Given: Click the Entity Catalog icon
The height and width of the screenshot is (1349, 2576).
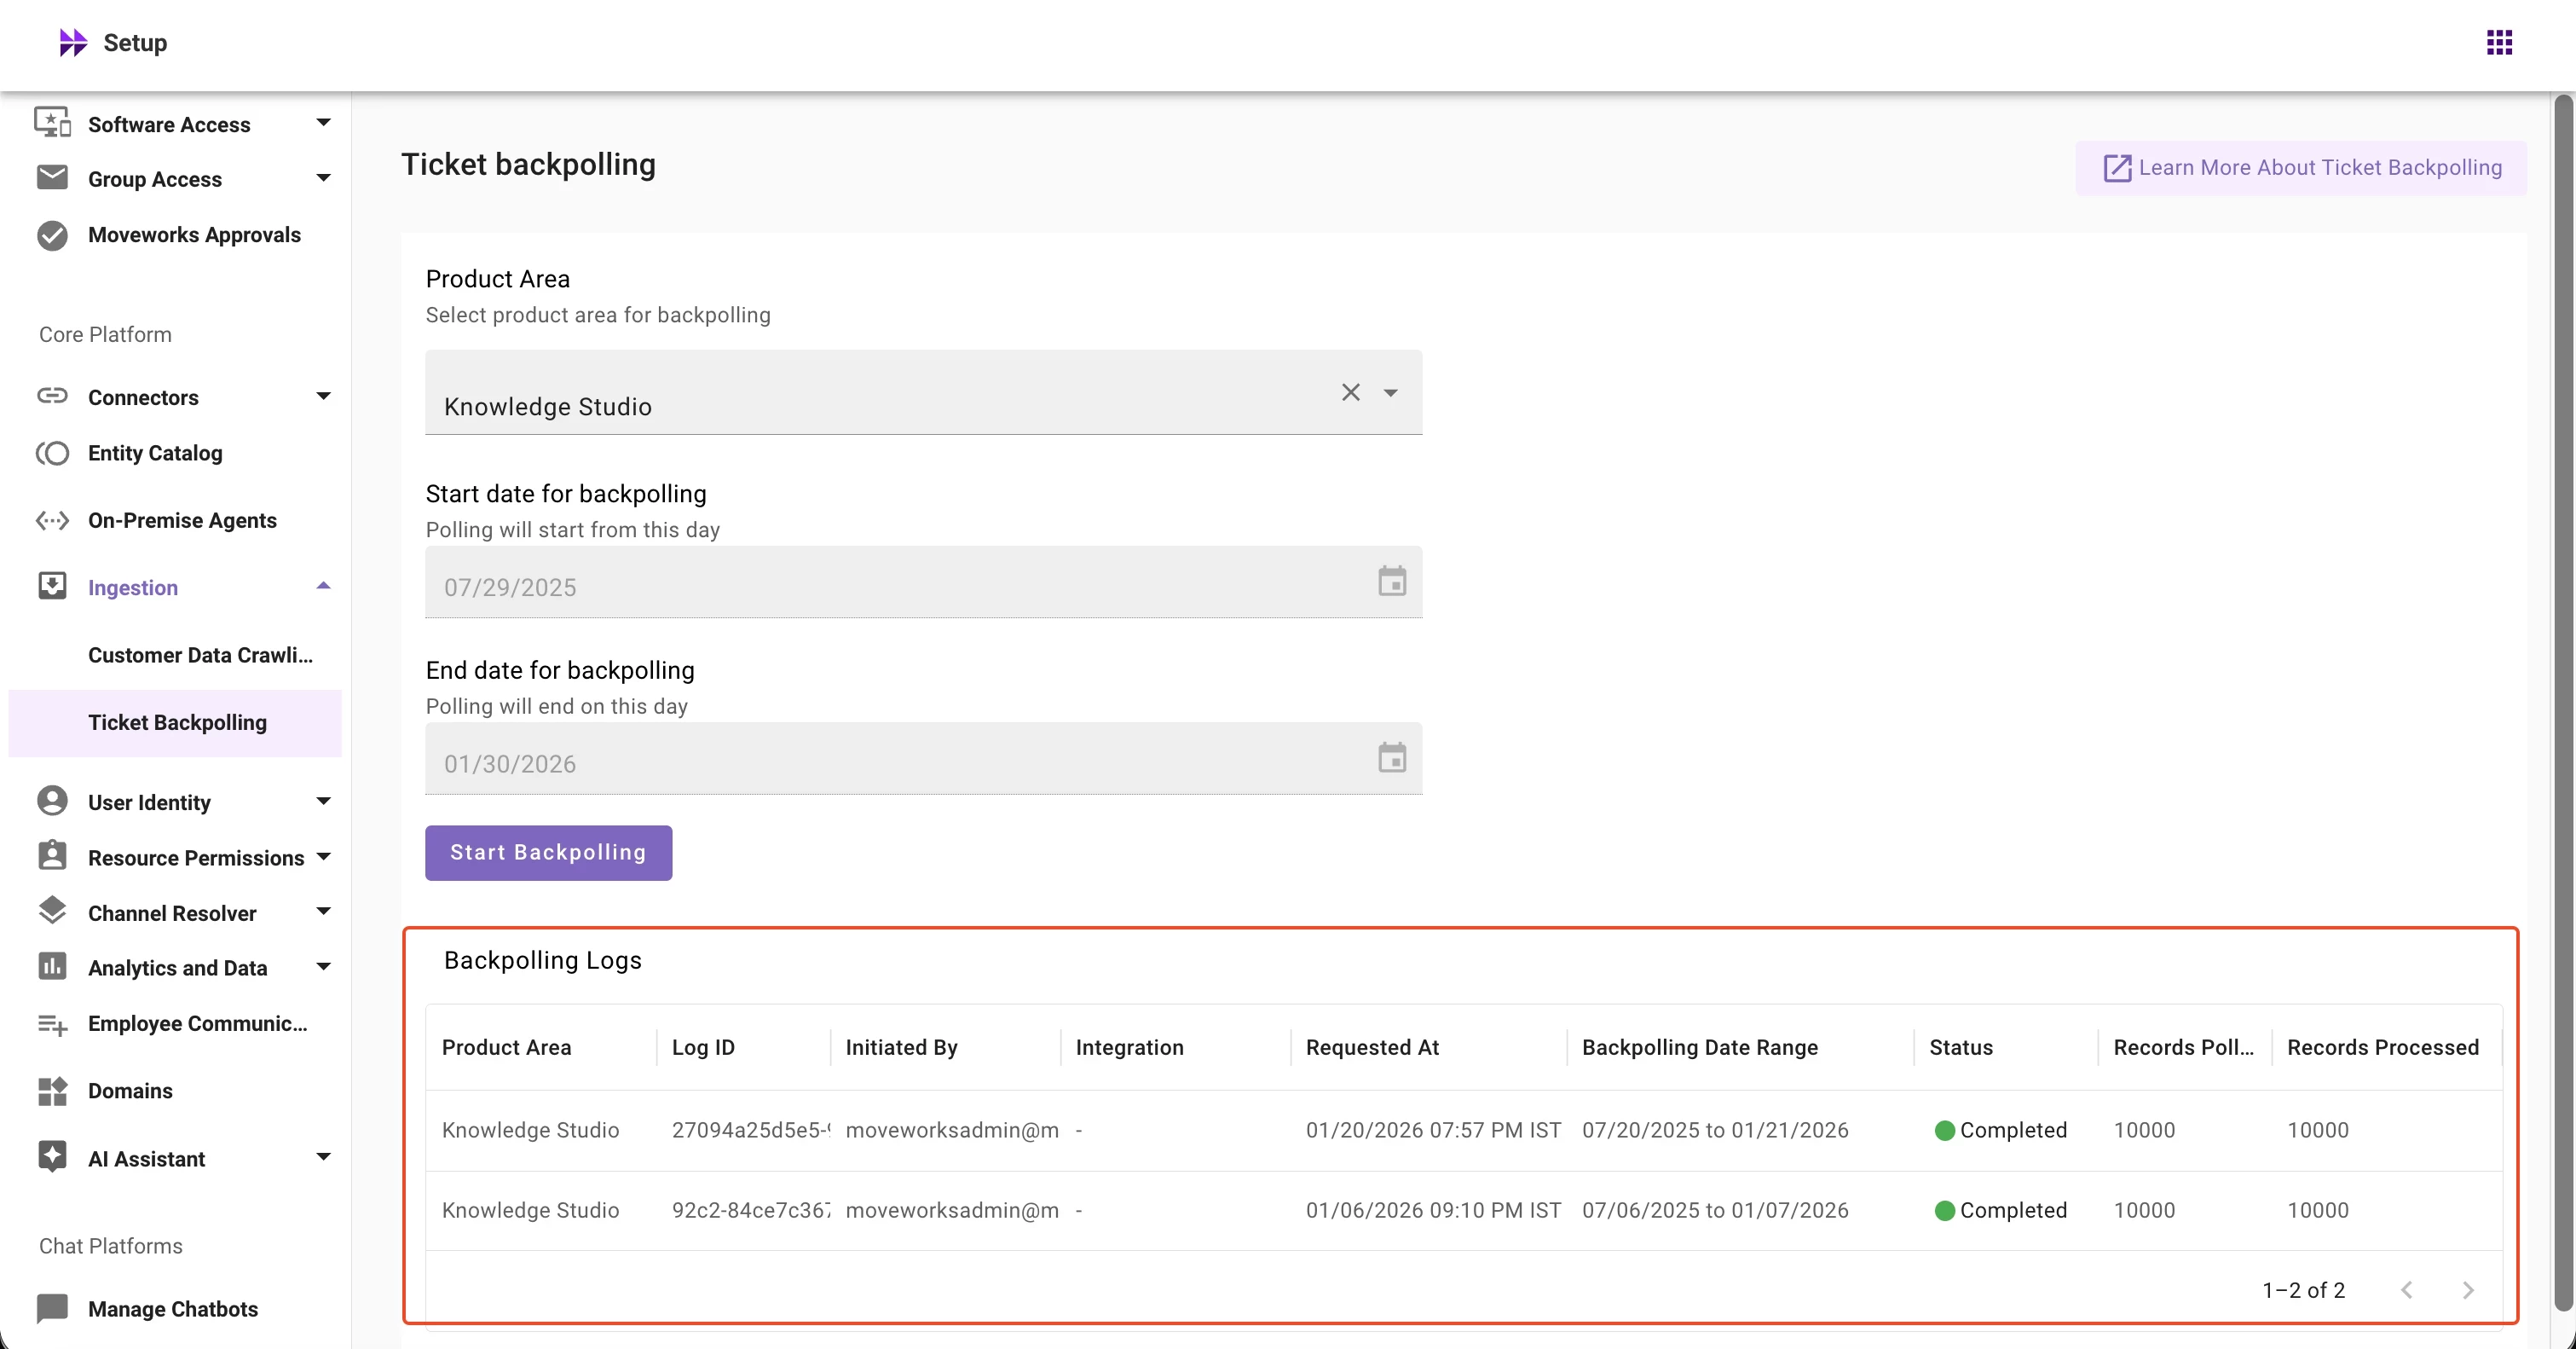Looking at the screenshot, I should coord(52,453).
